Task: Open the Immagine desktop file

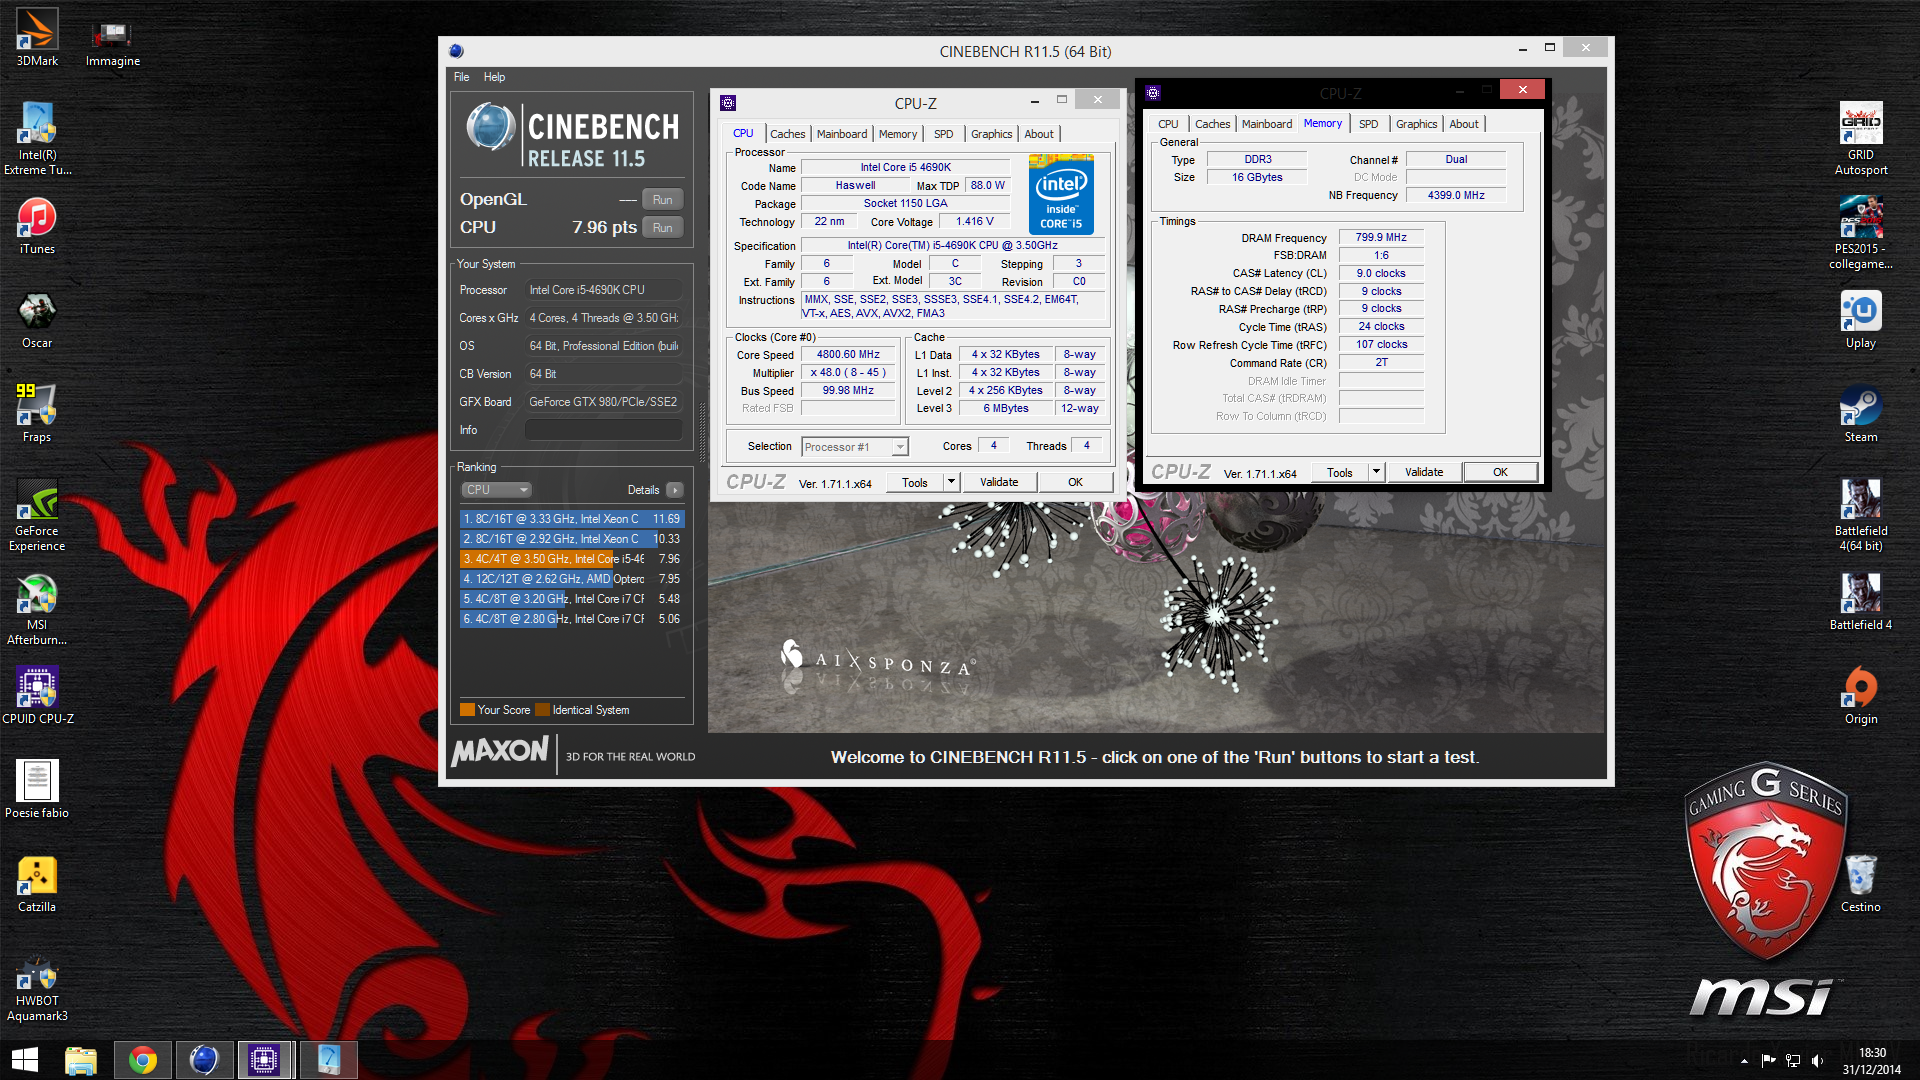Action: point(112,44)
